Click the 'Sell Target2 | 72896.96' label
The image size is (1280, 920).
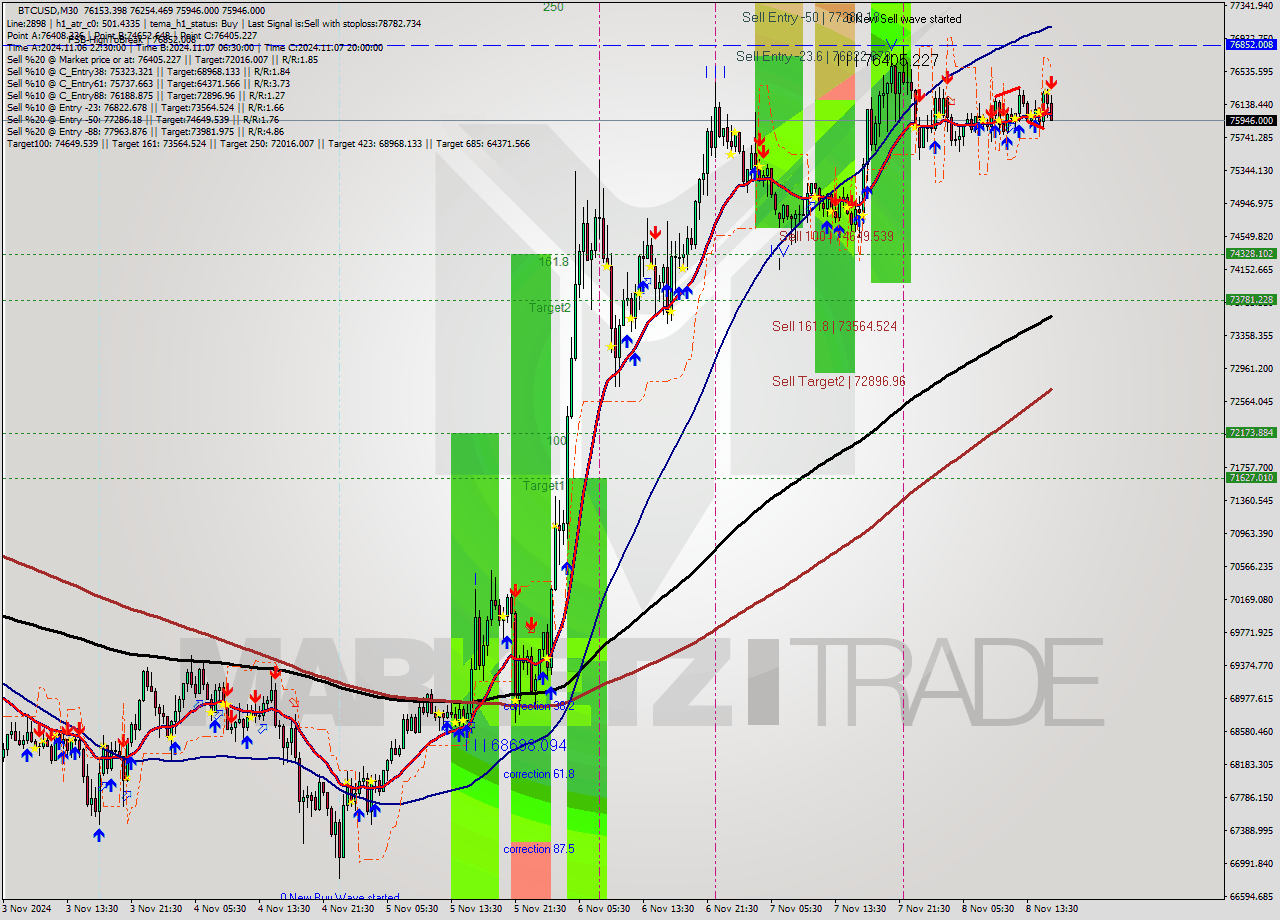point(838,381)
